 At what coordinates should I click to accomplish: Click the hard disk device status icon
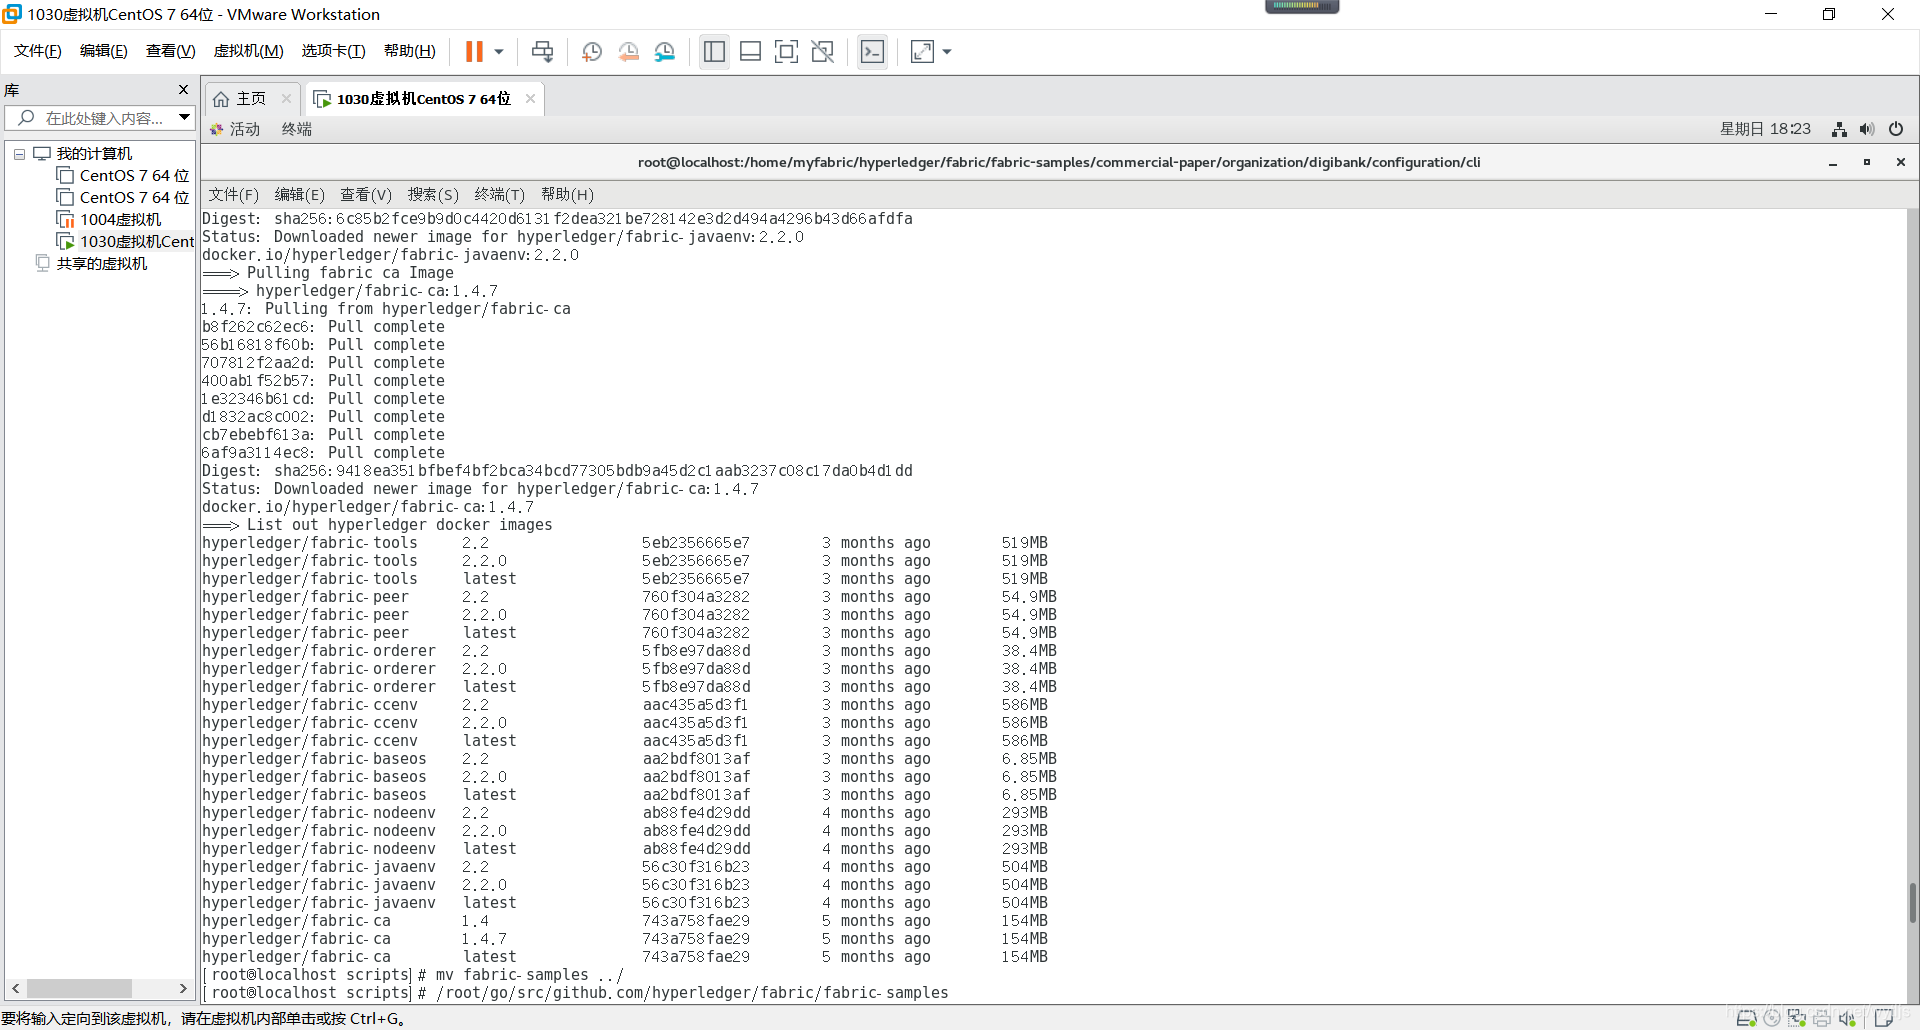pyautogui.click(x=1747, y=1018)
